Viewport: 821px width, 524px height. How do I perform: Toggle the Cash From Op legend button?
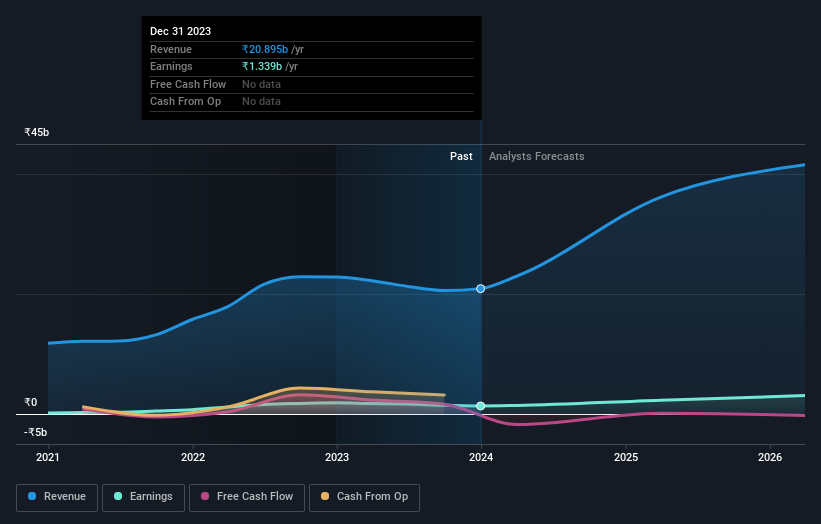(x=364, y=497)
